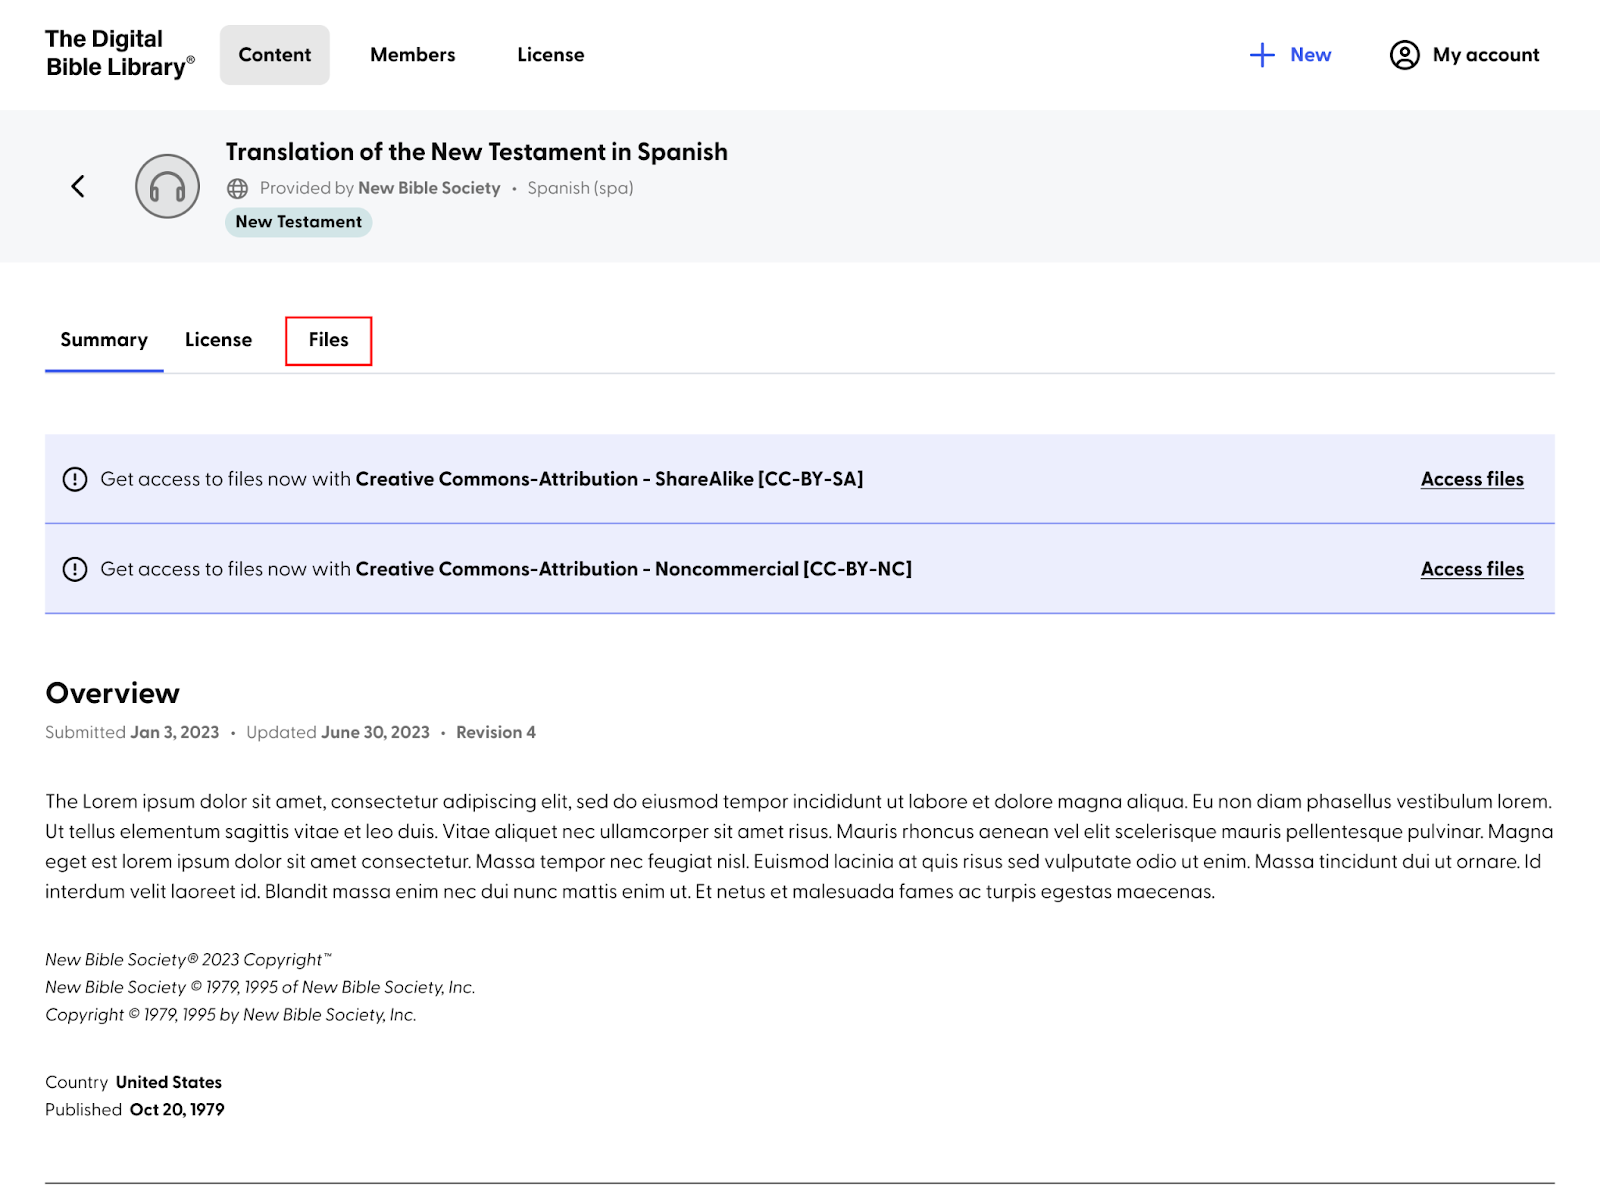Switch to the License tab under the title
The image size is (1600, 1185).
click(x=218, y=340)
